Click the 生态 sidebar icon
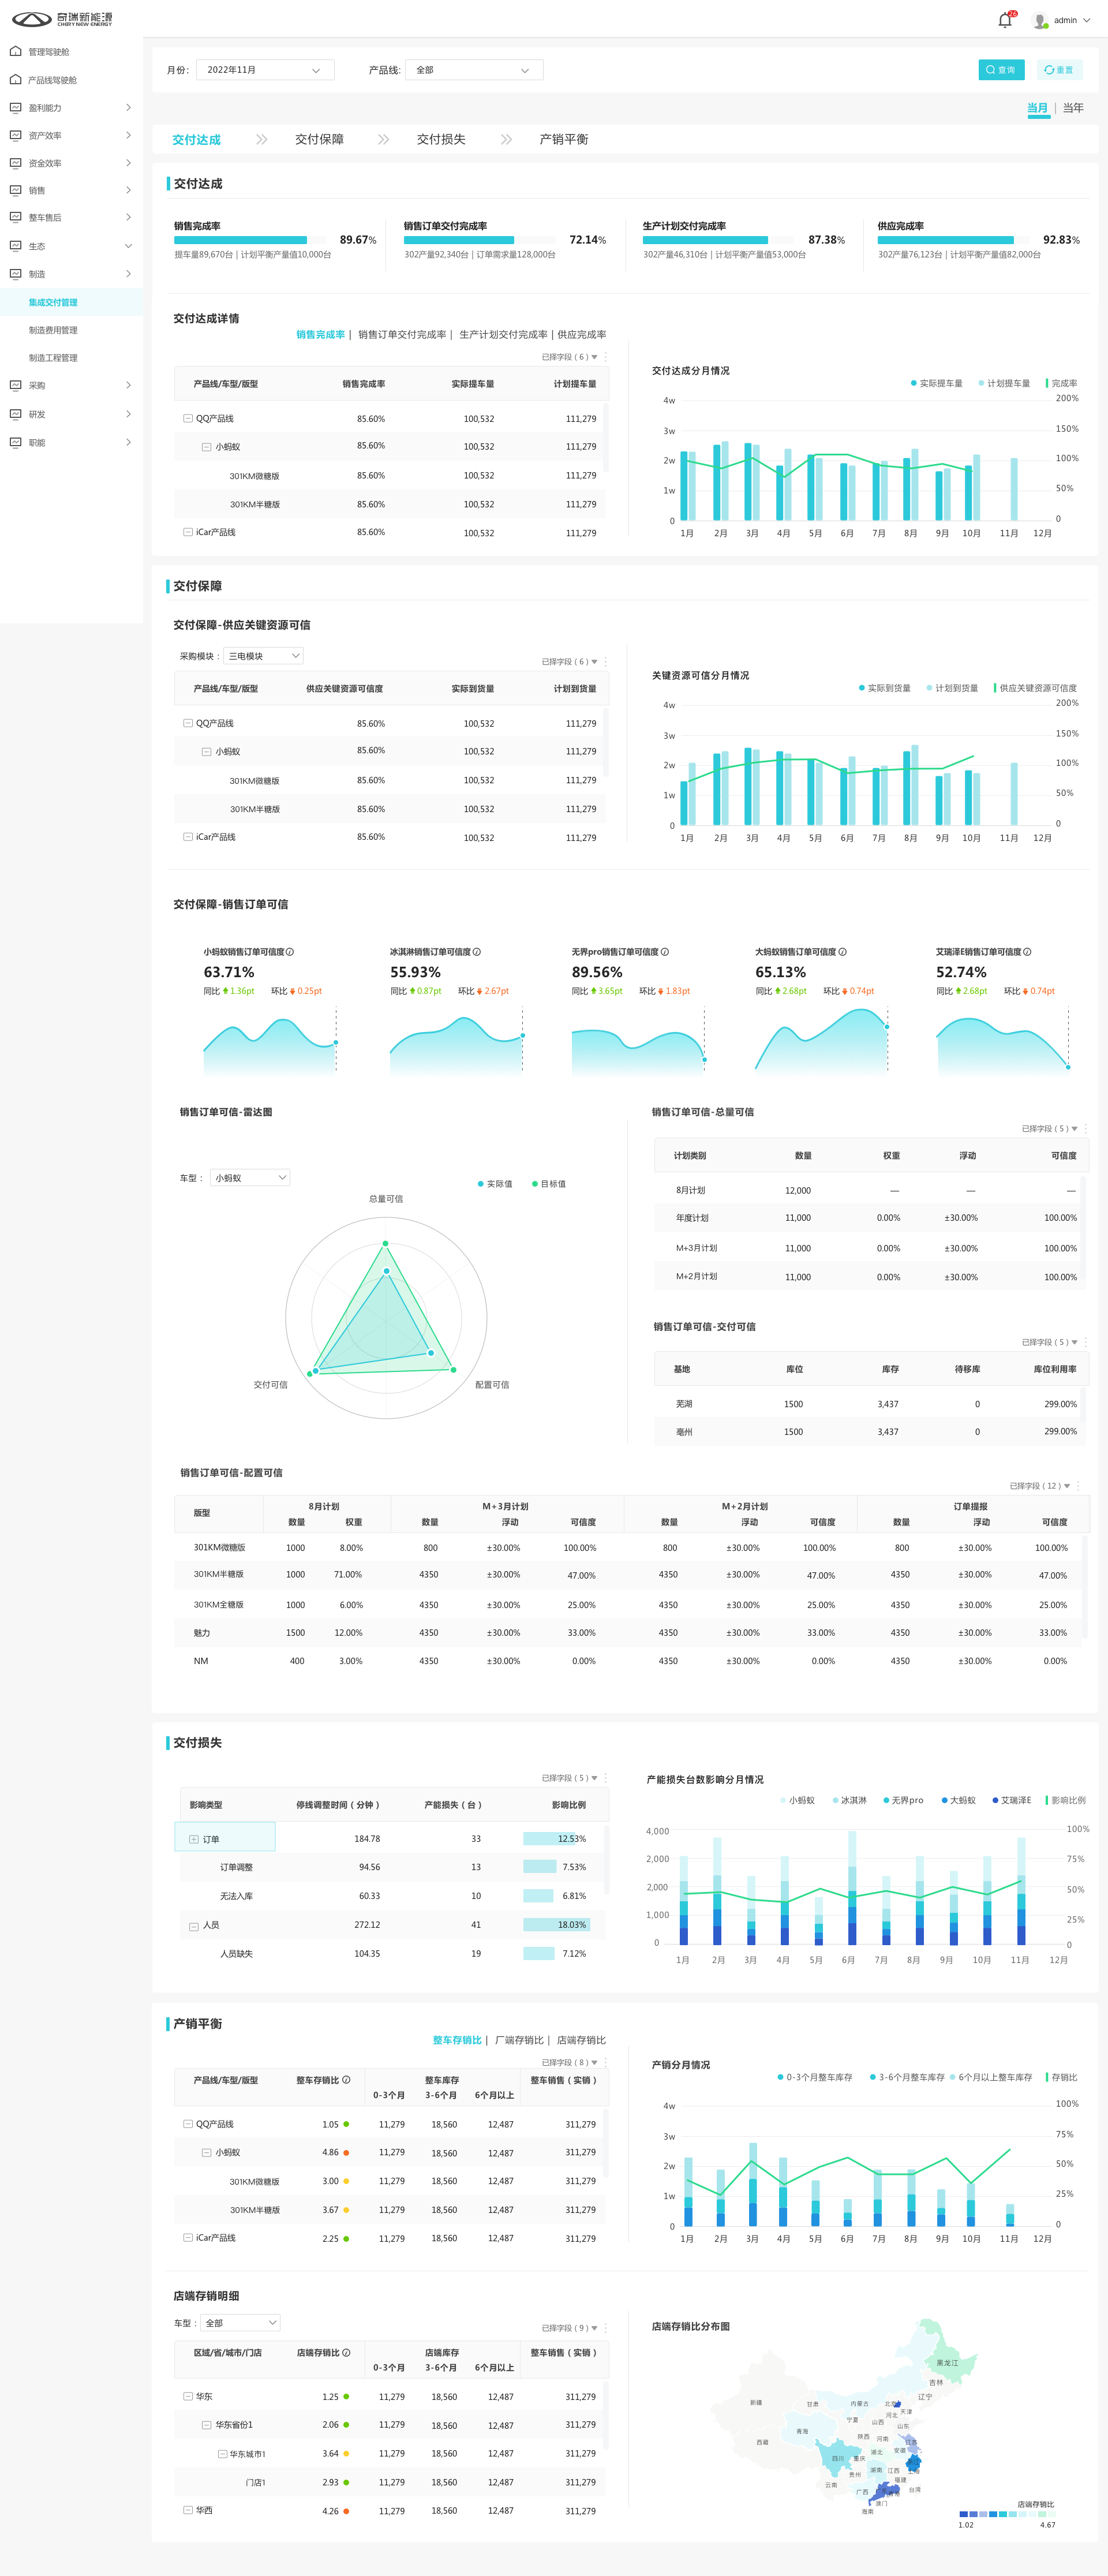 coord(15,245)
